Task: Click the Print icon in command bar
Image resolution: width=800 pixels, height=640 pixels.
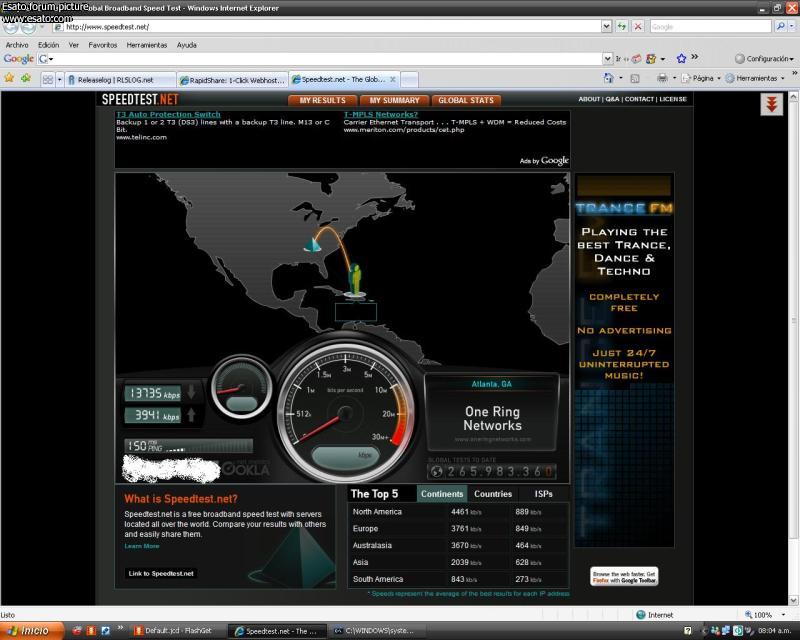Action: [662, 78]
